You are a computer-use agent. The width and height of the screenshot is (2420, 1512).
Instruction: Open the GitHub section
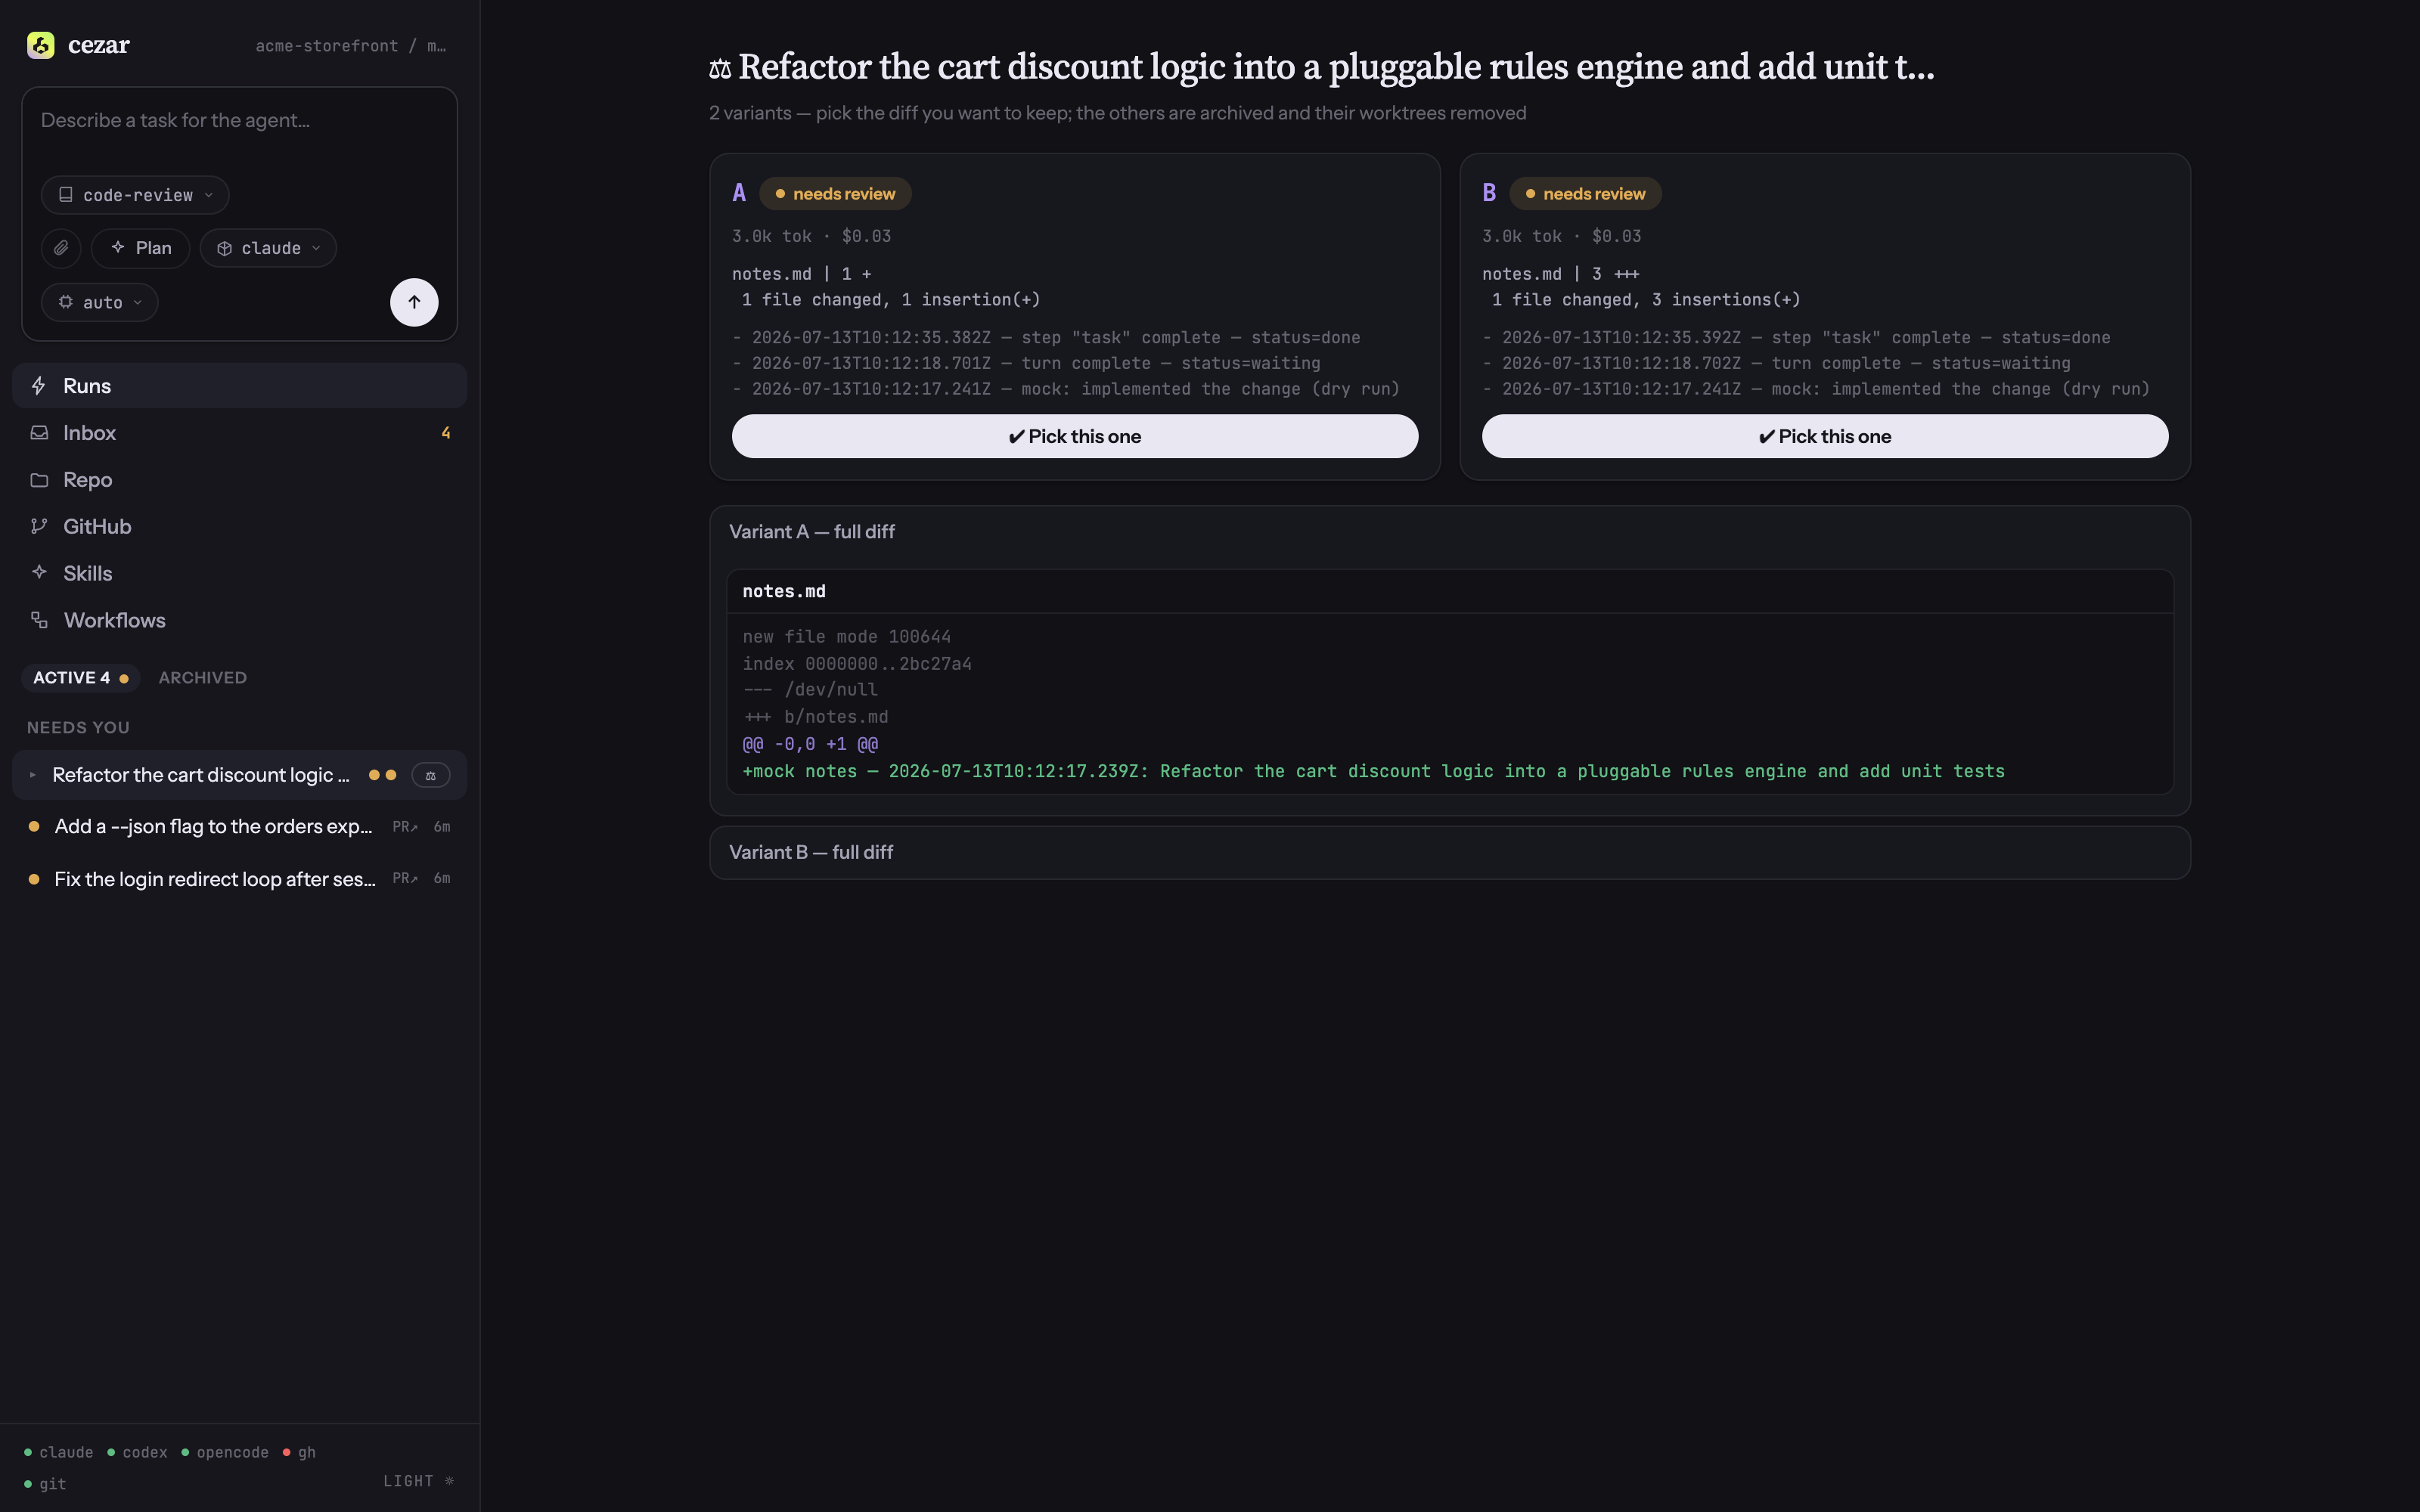point(239,527)
